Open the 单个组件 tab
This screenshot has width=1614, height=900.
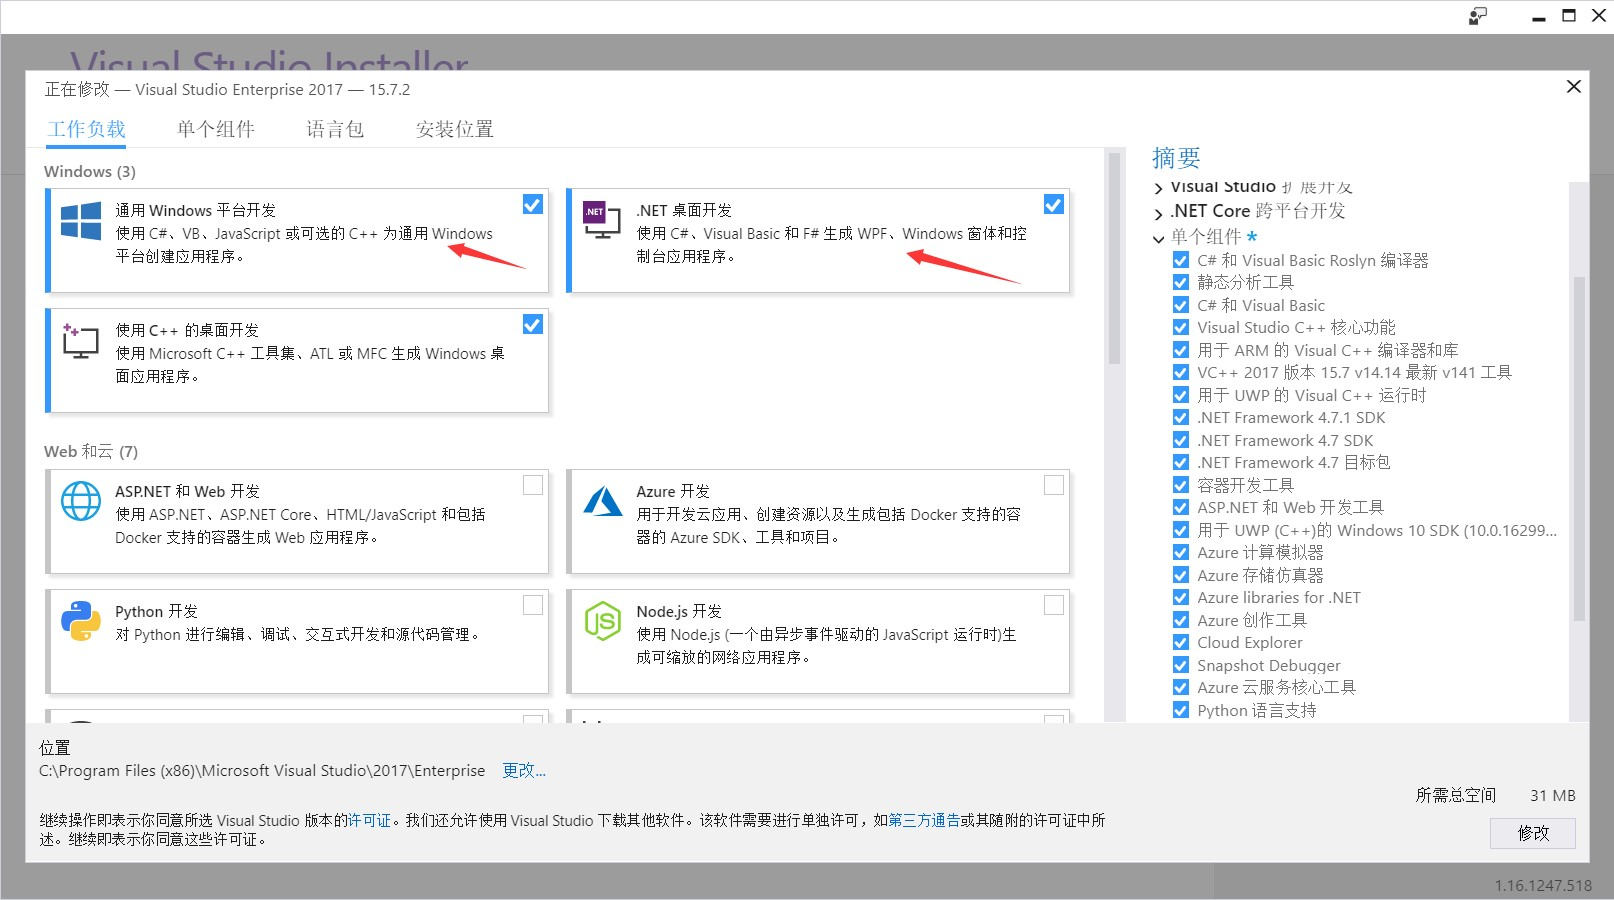pos(216,129)
